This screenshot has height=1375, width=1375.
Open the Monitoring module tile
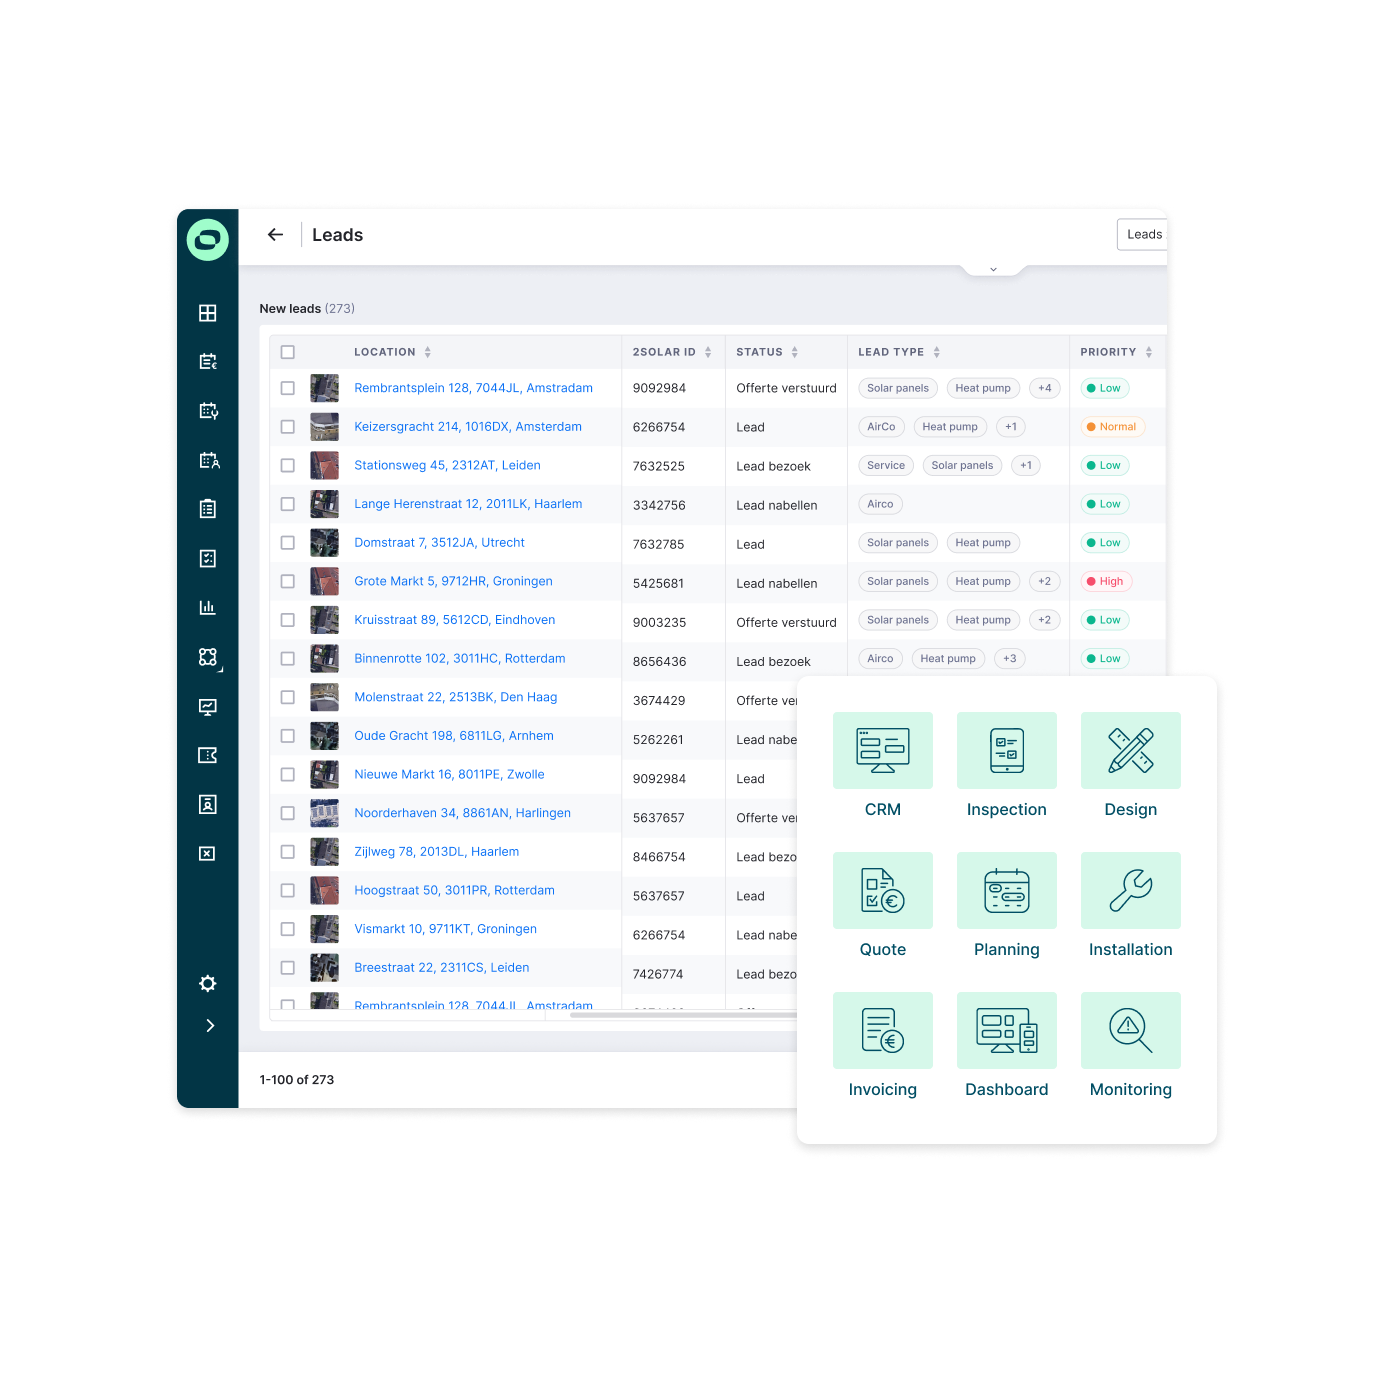[1130, 1030]
